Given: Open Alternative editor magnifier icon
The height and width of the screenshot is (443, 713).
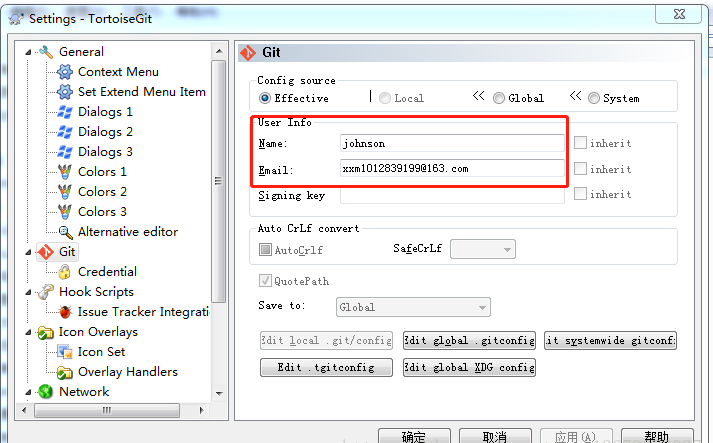Looking at the screenshot, I should coord(65,232).
